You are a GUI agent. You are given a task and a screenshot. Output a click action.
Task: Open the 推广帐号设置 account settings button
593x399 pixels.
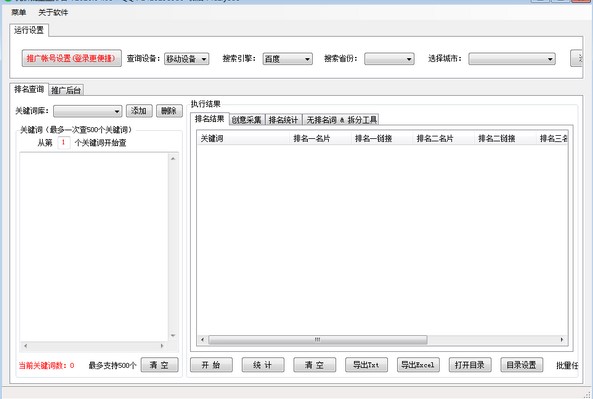71,58
